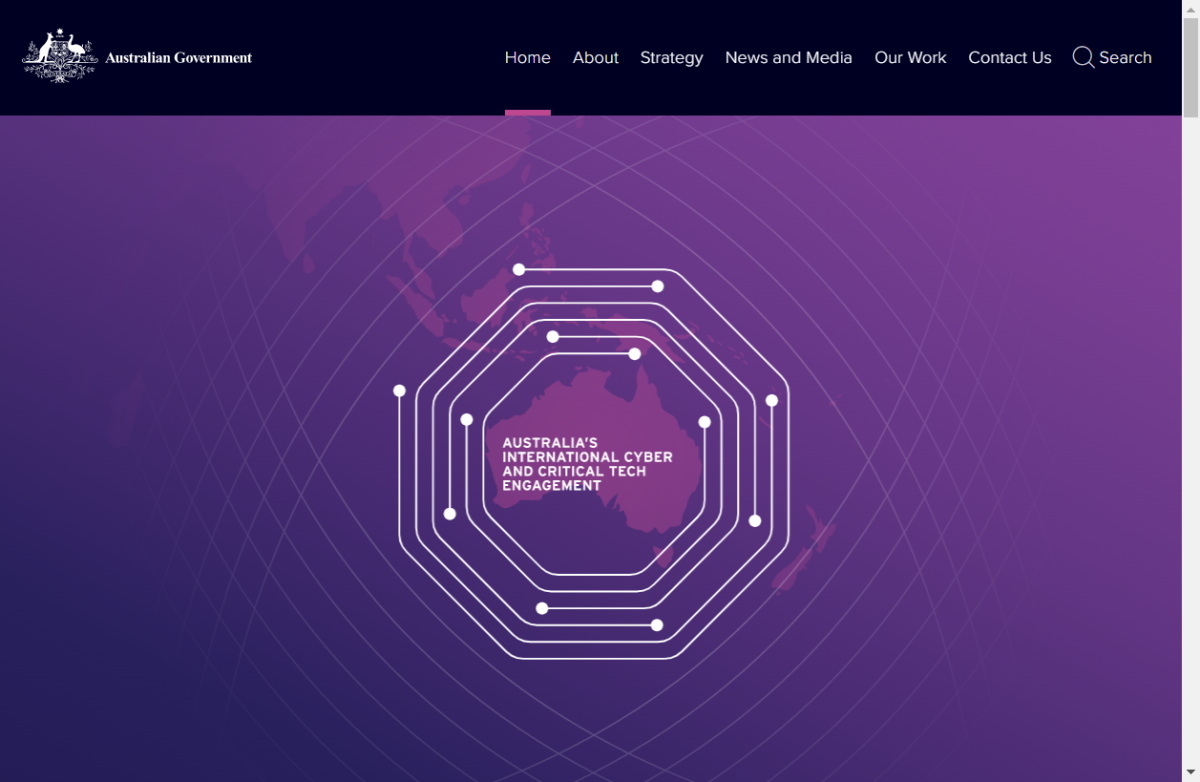Click the magnifying glass search icon
This screenshot has height=782, width=1200.
[1083, 57]
